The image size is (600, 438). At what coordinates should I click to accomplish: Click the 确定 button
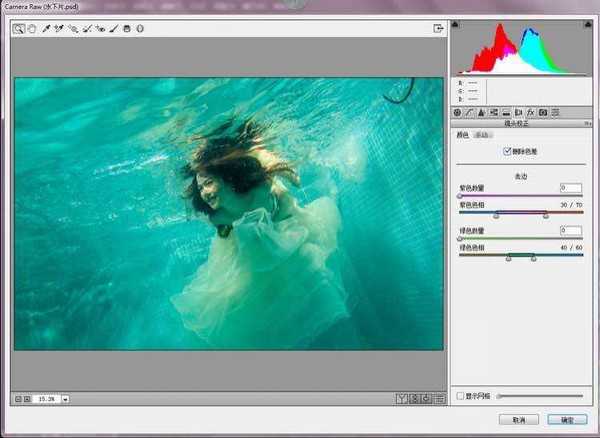click(567, 420)
